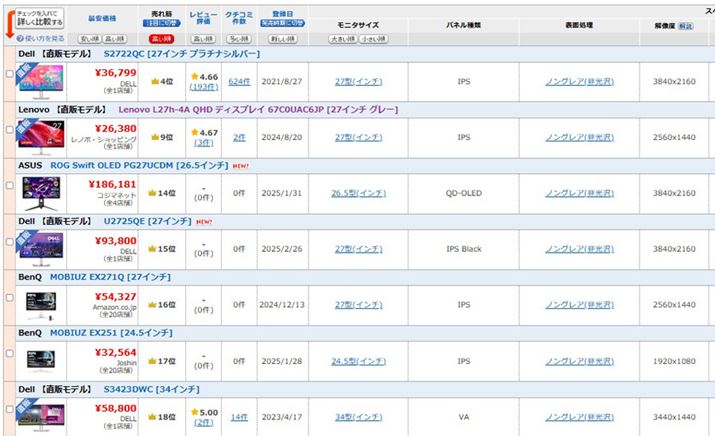The width and height of the screenshot is (715, 436).
Task: Click the レビュー評価 column header
Action: coord(203,18)
